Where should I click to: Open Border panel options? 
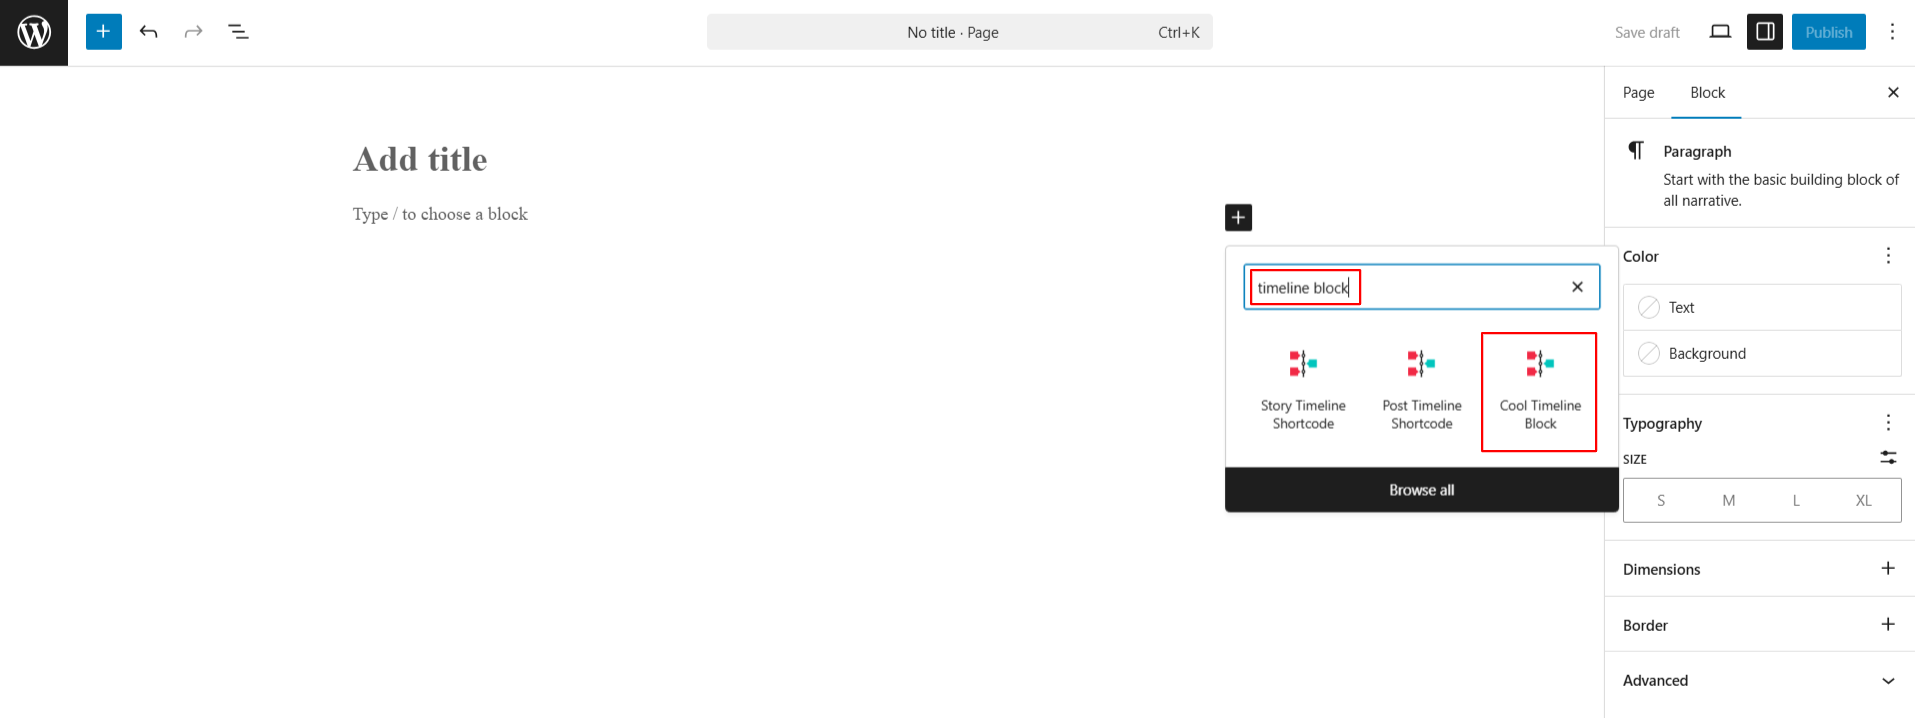tap(1888, 625)
